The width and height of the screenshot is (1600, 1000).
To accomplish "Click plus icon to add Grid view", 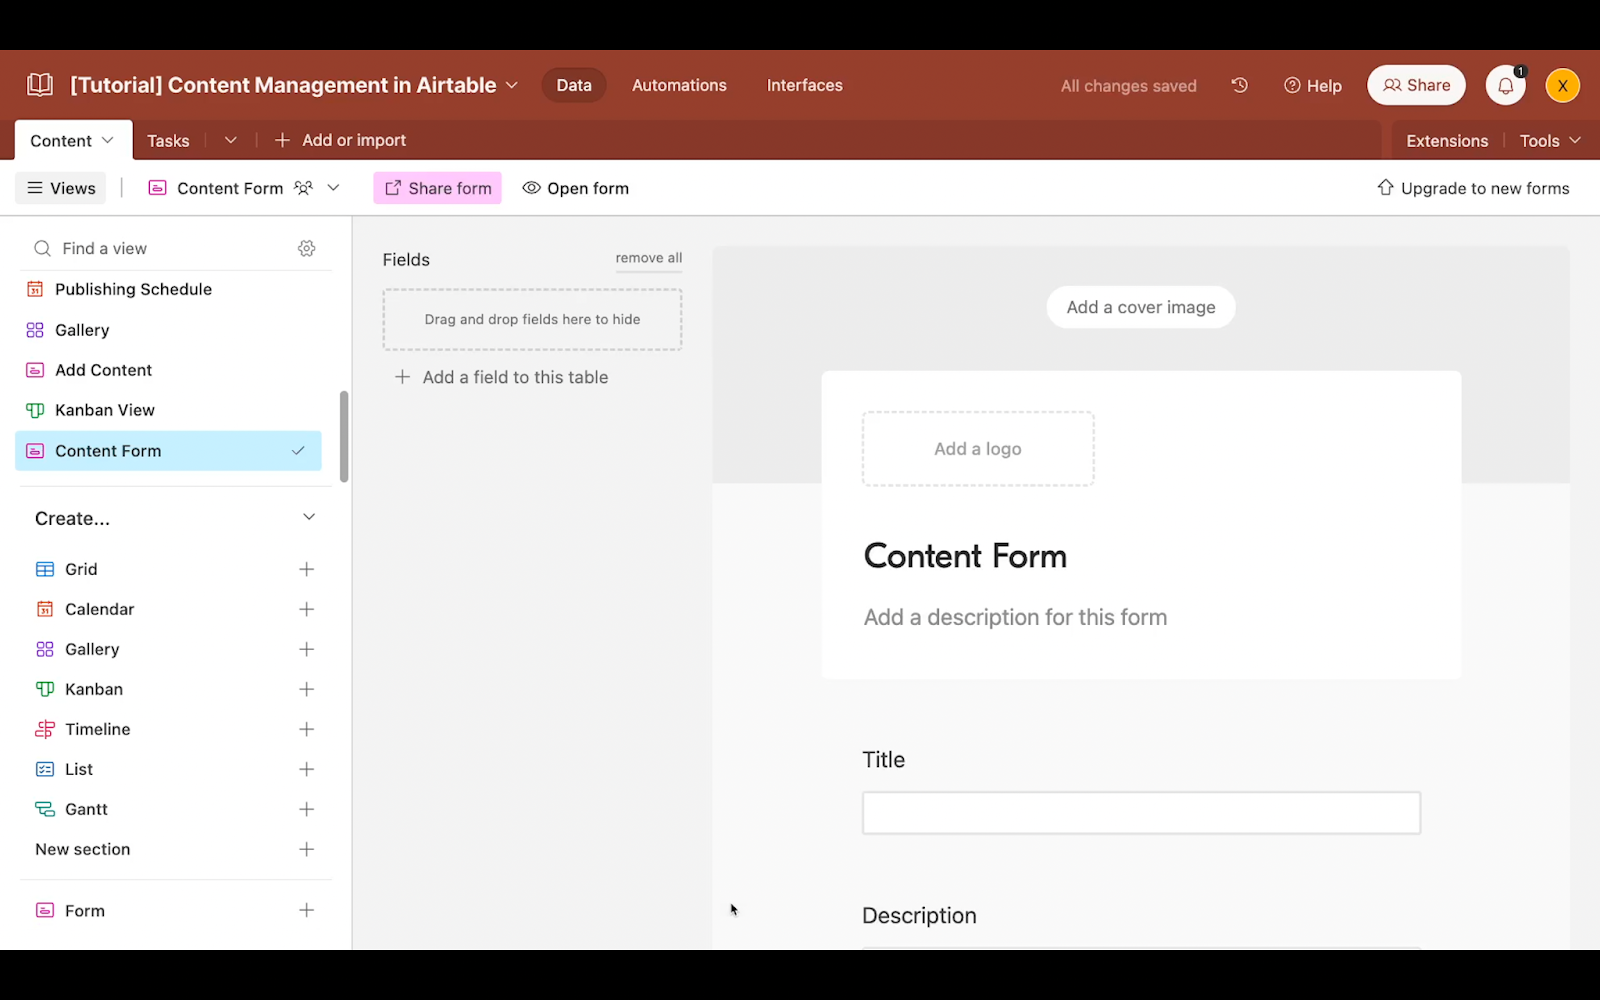I will (x=307, y=569).
